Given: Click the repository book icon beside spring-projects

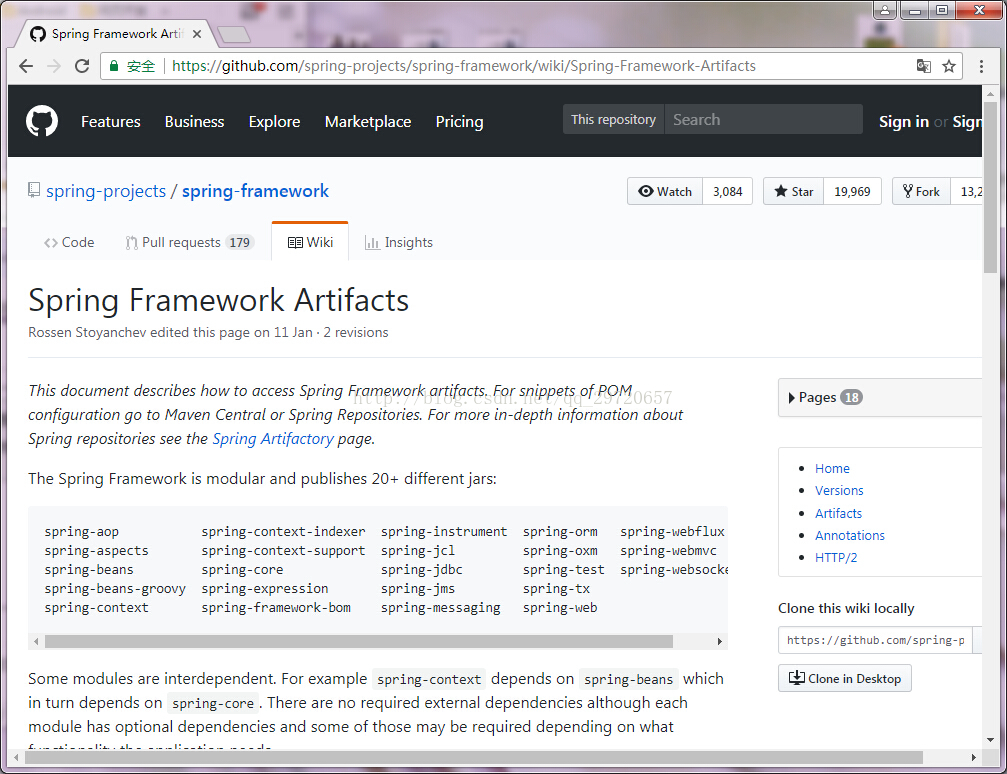Looking at the screenshot, I should 33,190.
